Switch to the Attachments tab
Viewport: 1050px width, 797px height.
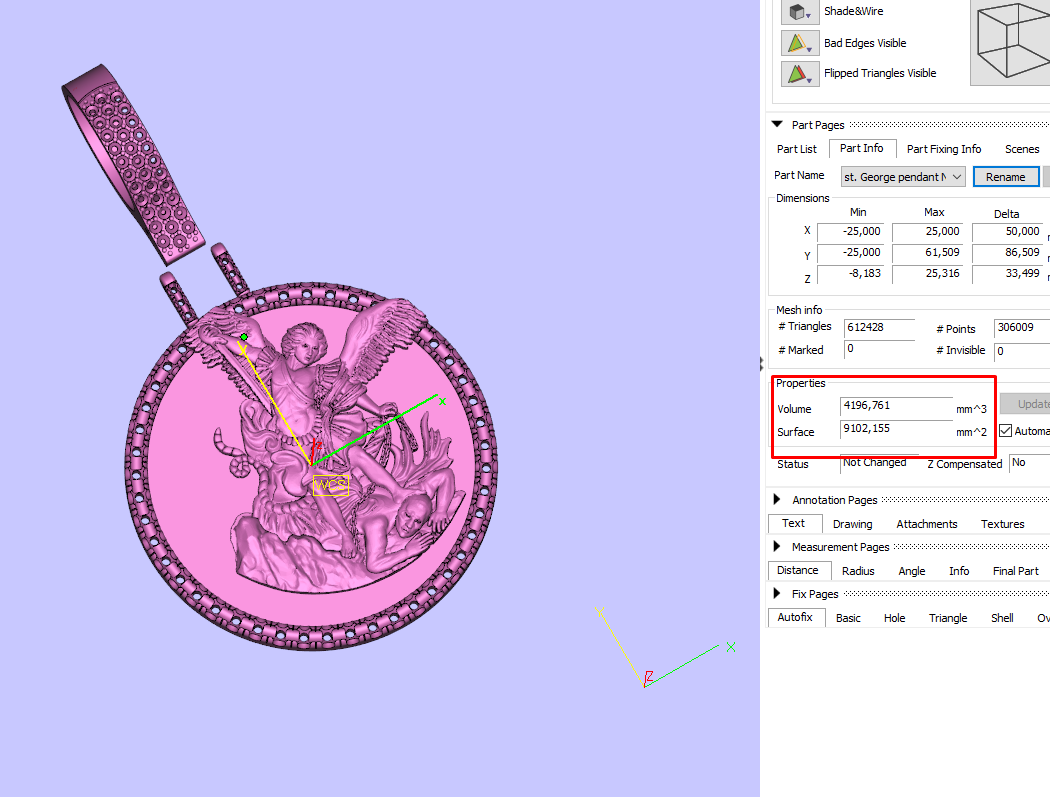pyautogui.click(x=927, y=524)
